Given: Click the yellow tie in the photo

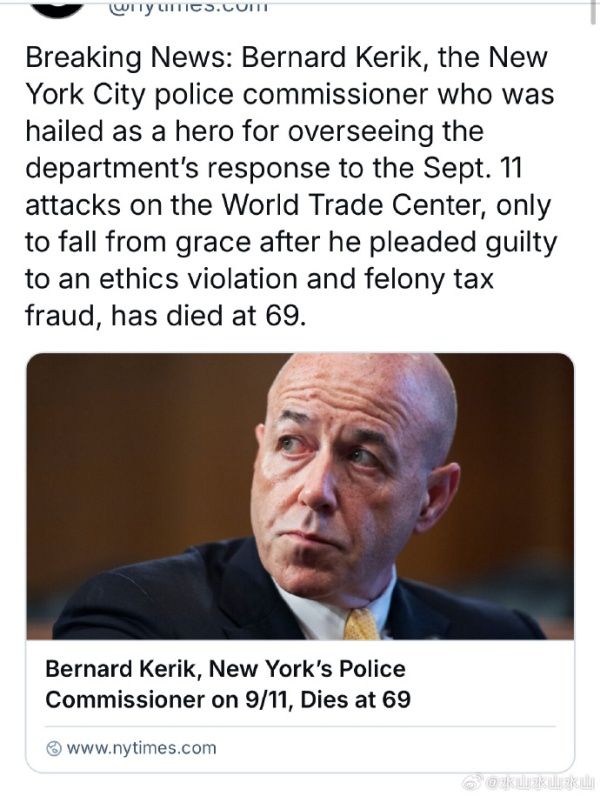Looking at the screenshot, I should click(362, 623).
